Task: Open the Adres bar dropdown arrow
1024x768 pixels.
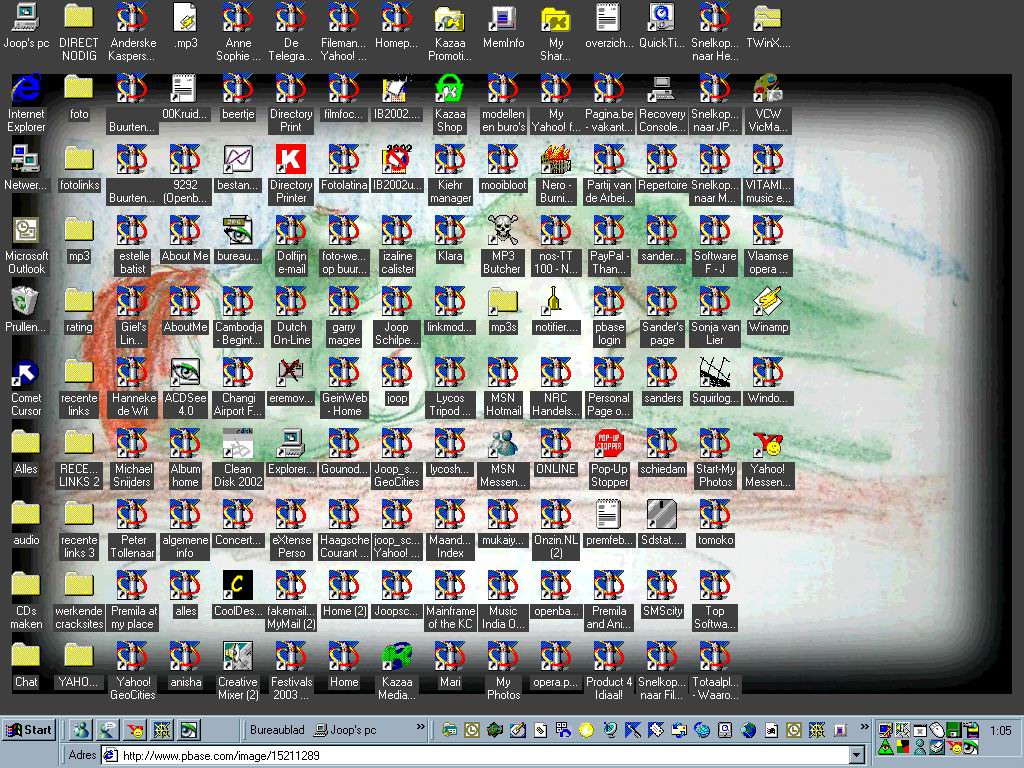Action: coord(857,756)
